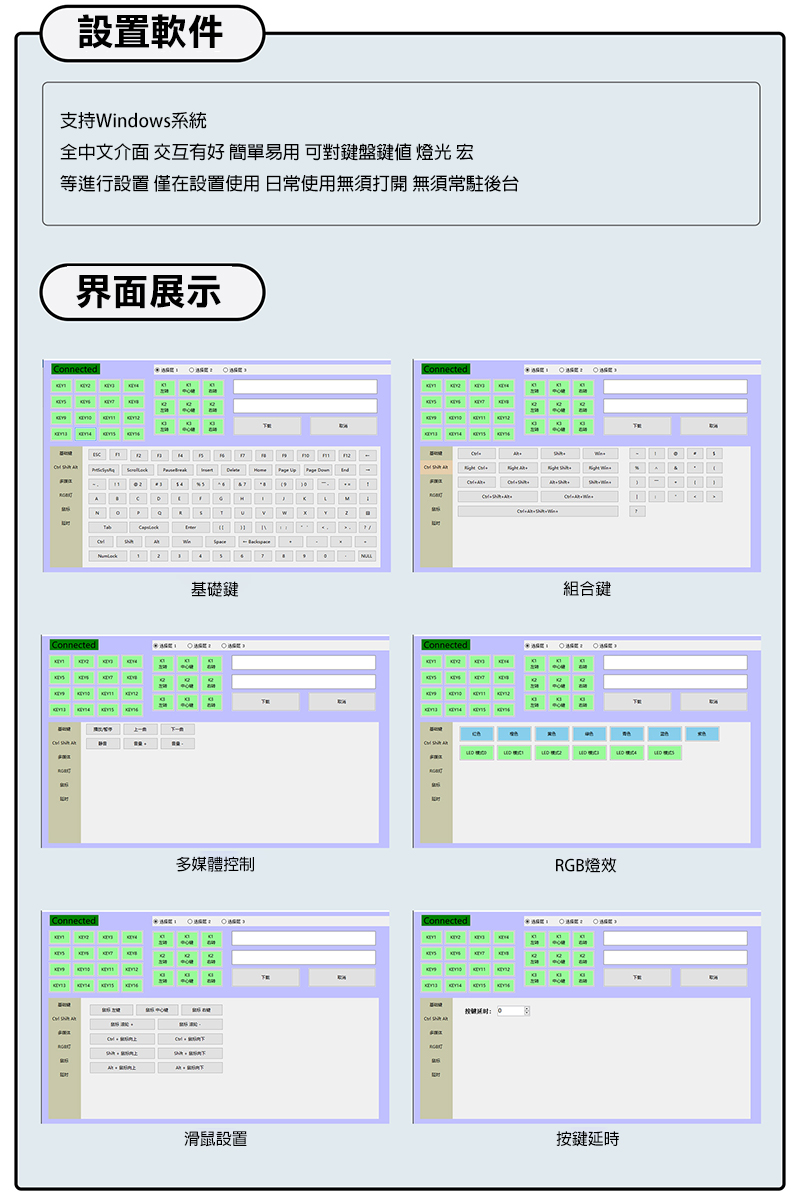Click 按键延时 spinner arrows in 按鍵延時 panel
Image resolution: width=800 pixels, height=1200 pixels.
[x=526, y=1011]
